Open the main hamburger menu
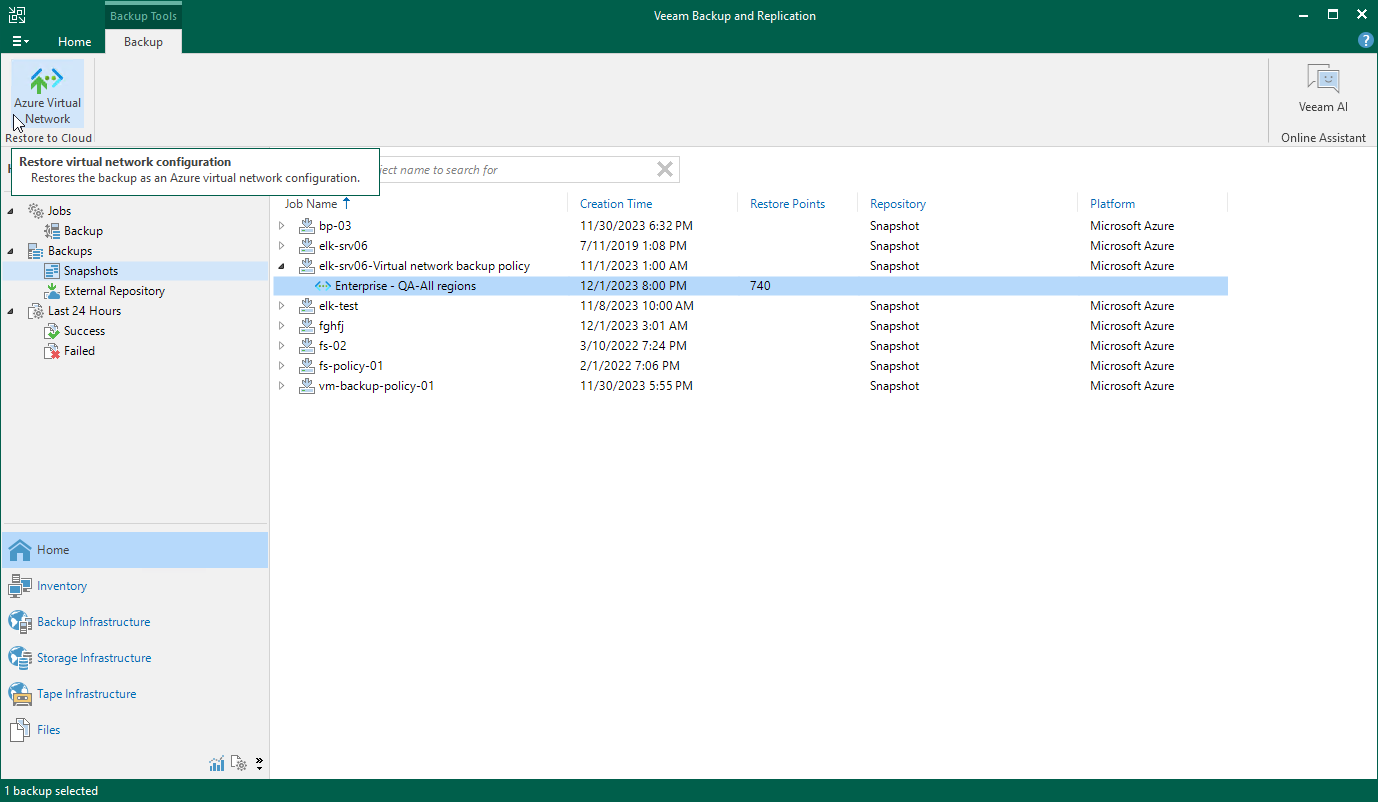The image size is (1378, 802). point(20,41)
